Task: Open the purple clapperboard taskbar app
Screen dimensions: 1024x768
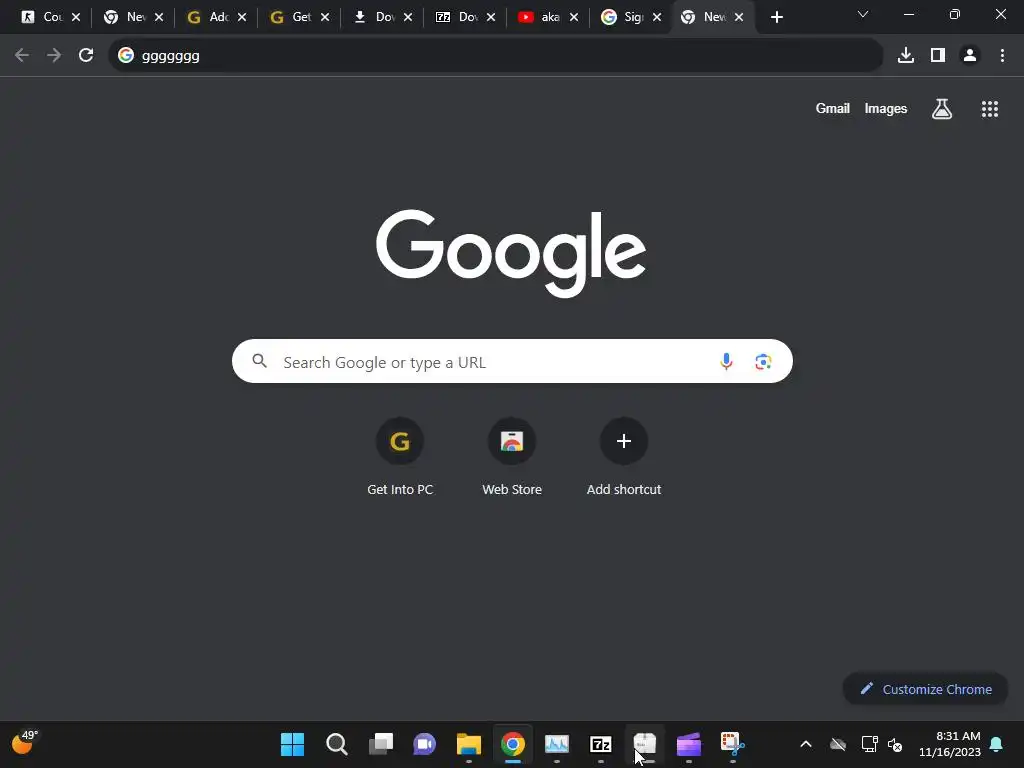Action: pyautogui.click(x=689, y=744)
